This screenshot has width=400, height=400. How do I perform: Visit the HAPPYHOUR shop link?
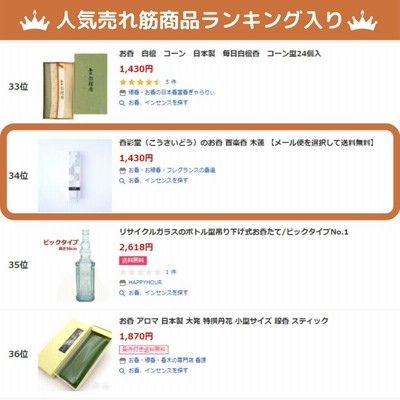tap(145, 282)
